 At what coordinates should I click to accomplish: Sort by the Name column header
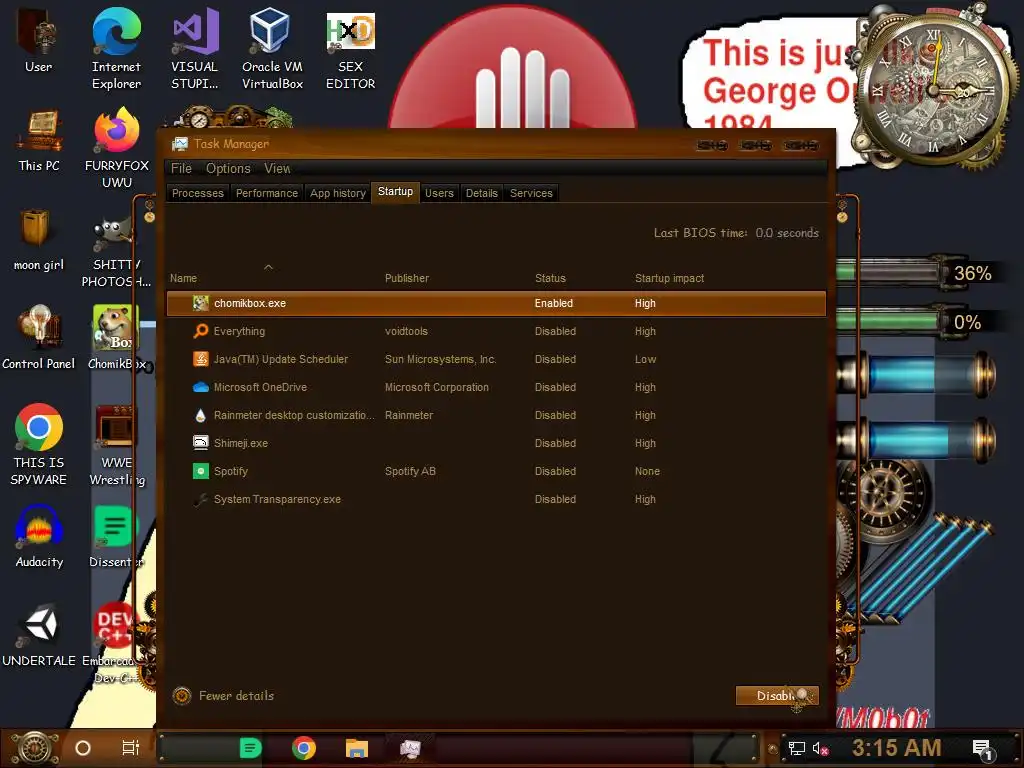184,278
